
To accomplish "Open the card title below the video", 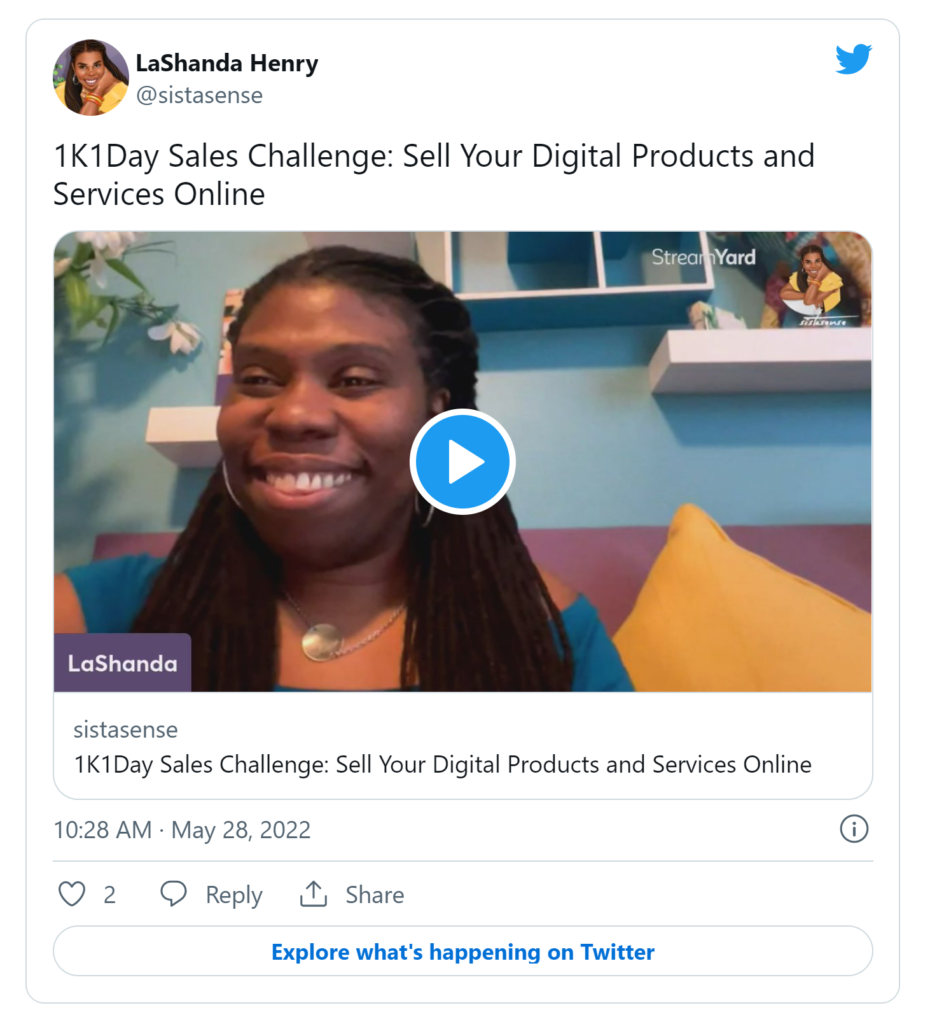I will point(442,765).
